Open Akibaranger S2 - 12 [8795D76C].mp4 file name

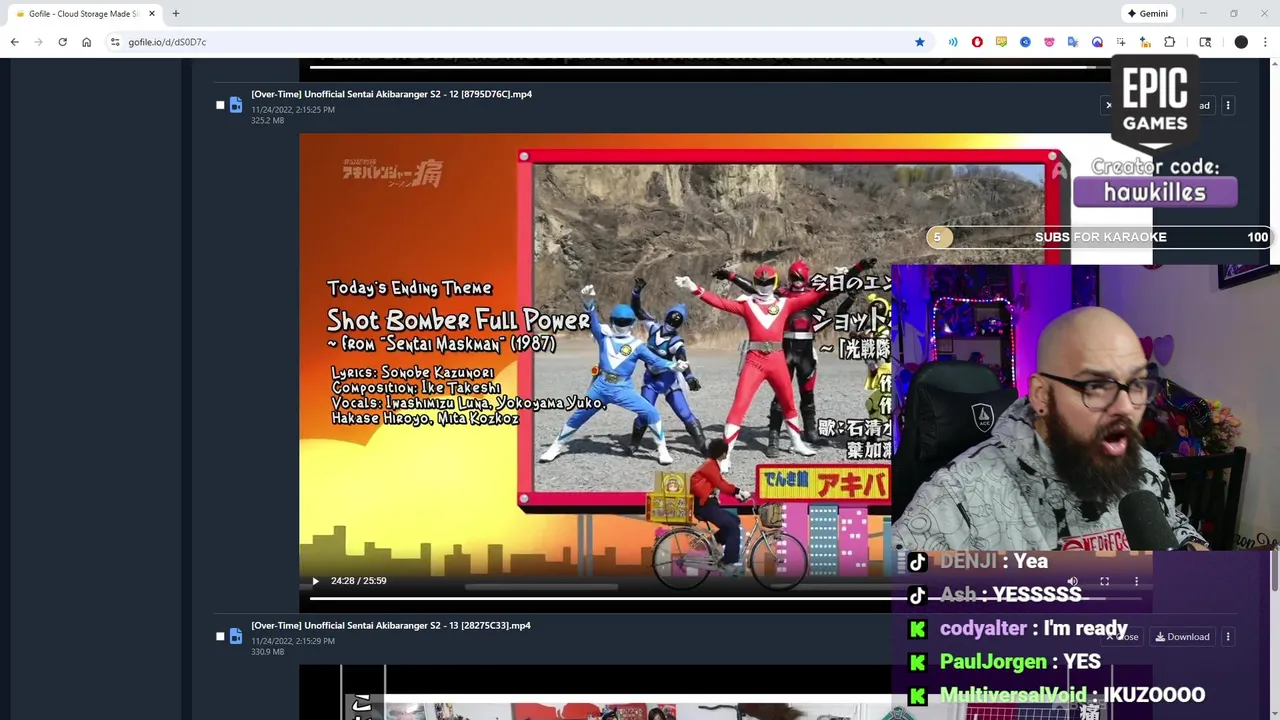pos(391,94)
